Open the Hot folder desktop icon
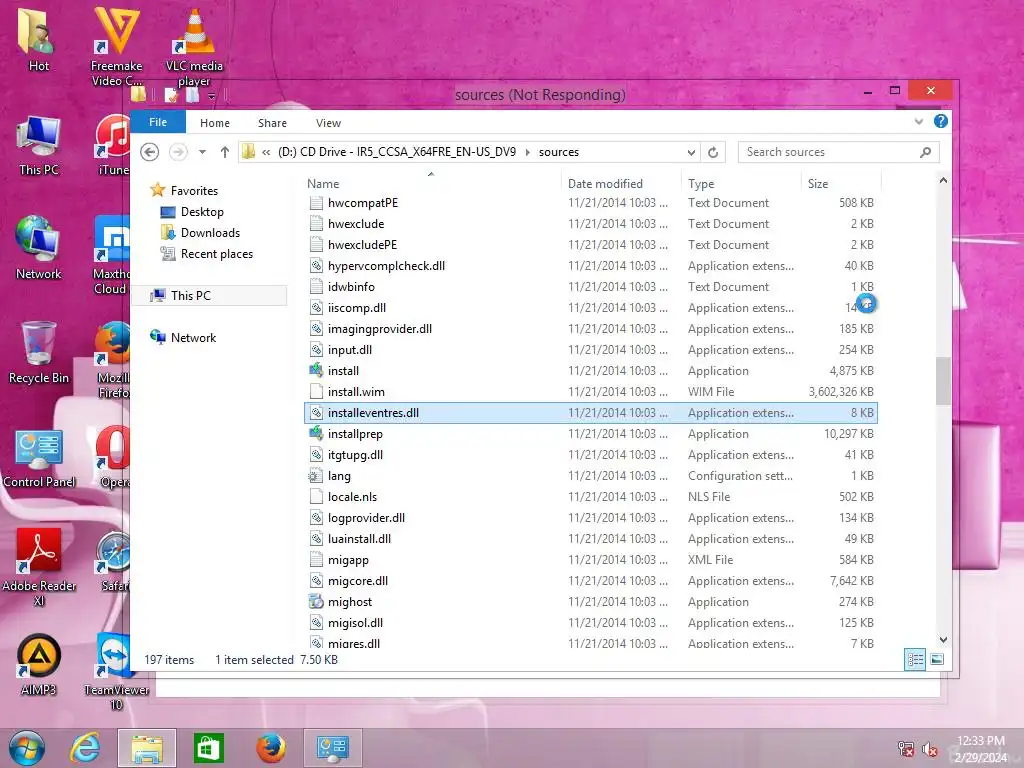The height and width of the screenshot is (768, 1024). (39, 38)
